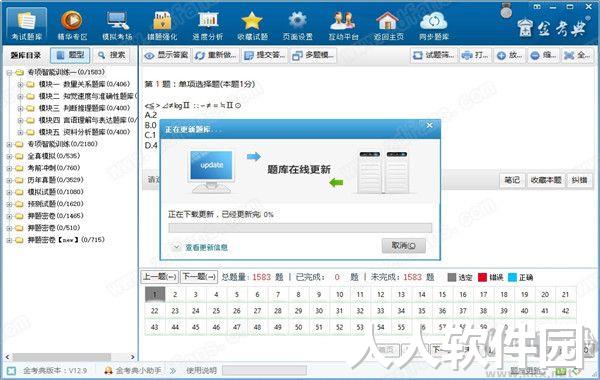Screen dimensions: 600x380
Task: Open the 页面设置 gear icon
Action: click(298, 25)
